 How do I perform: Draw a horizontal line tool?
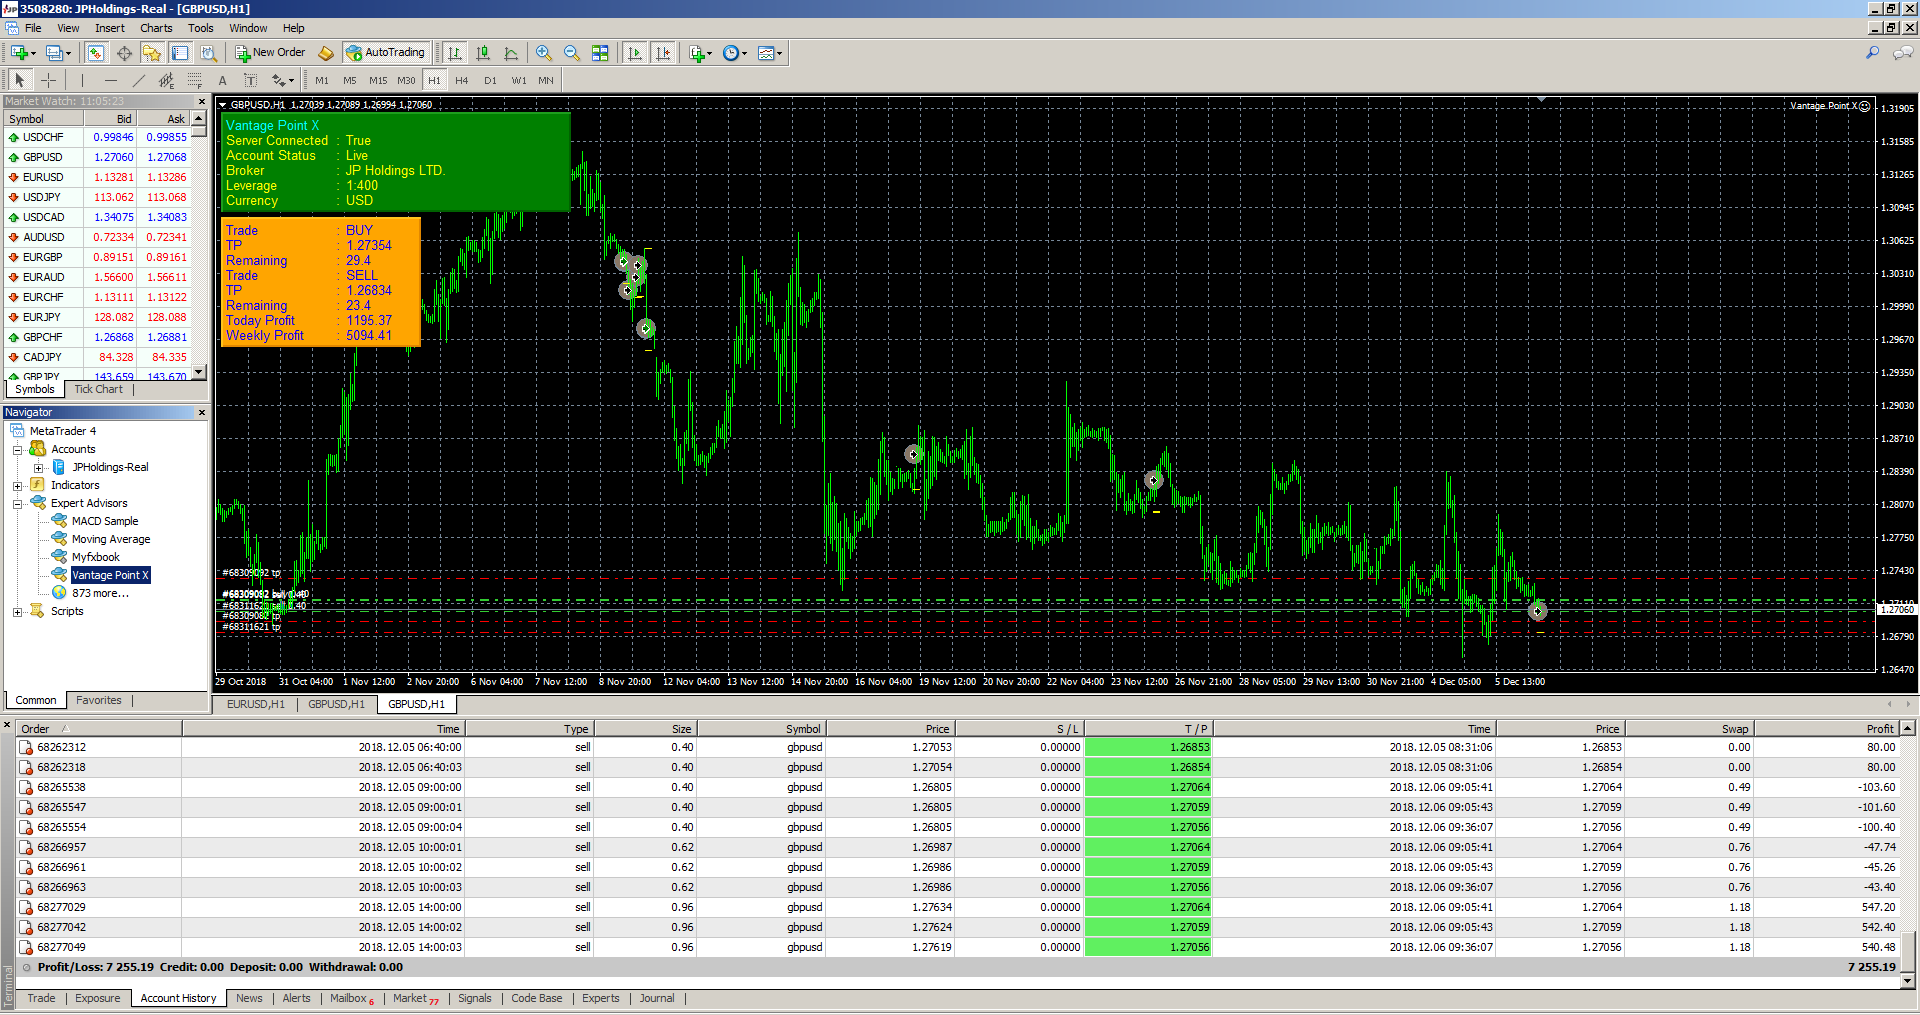[110, 80]
